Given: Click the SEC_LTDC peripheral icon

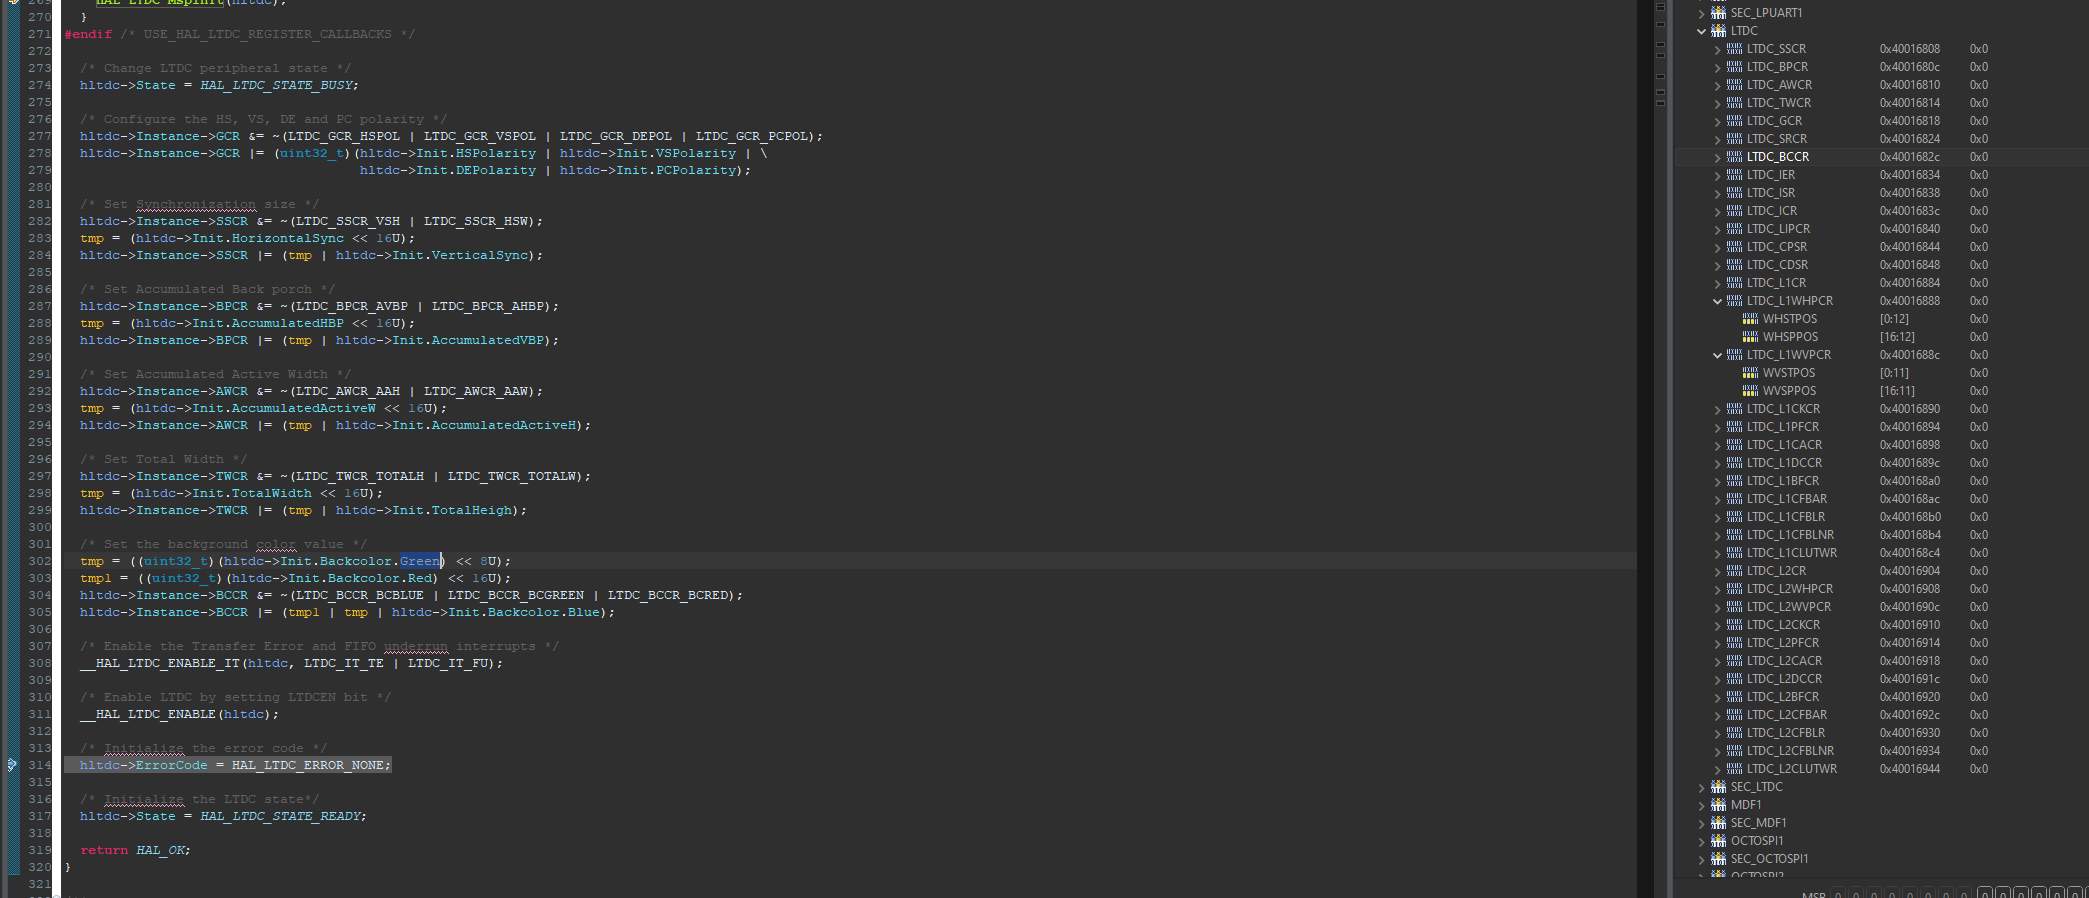Looking at the screenshot, I should [1718, 787].
